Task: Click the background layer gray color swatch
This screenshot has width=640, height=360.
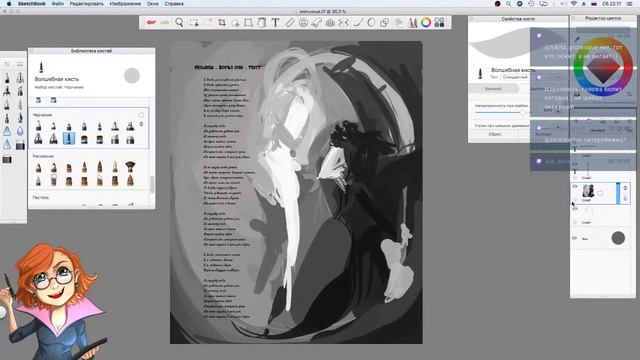Action: pyautogui.click(x=618, y=238)
